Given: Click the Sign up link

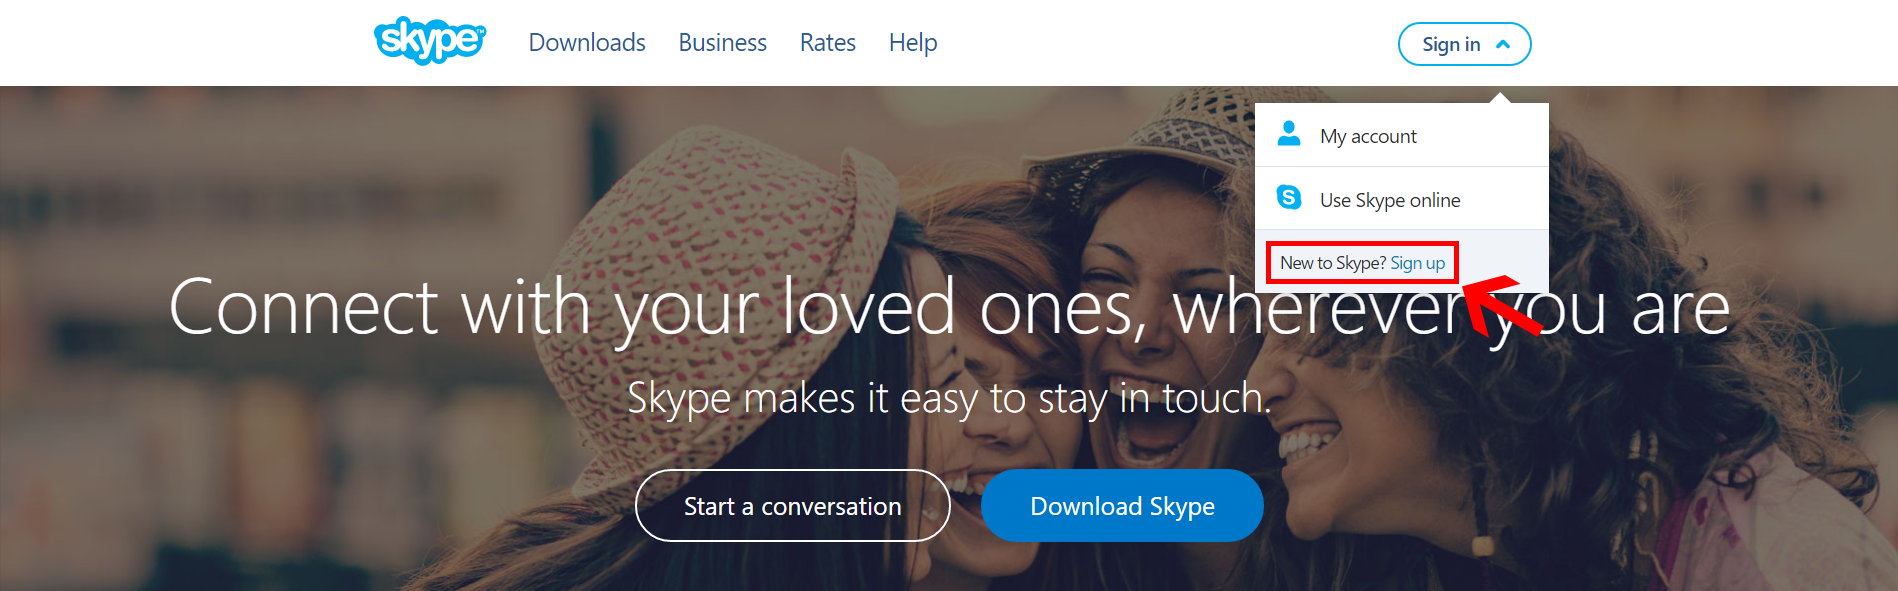Looking at the screenshot, I should pyautogui.click(x=1418, y=263).
